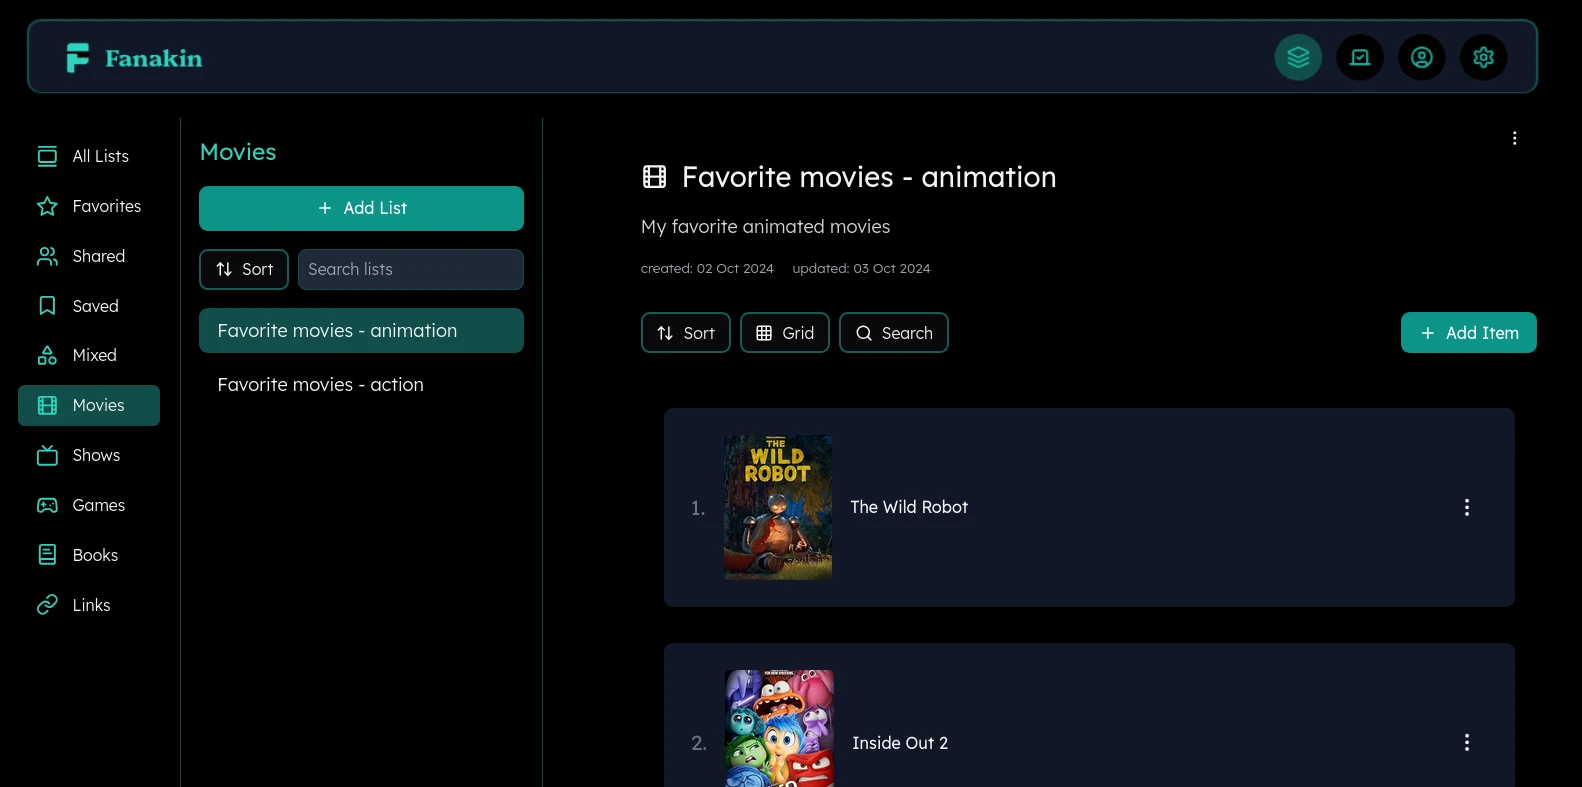Sort the movie lists
This screenshot has width=1582, height=787.
(244, 269)
